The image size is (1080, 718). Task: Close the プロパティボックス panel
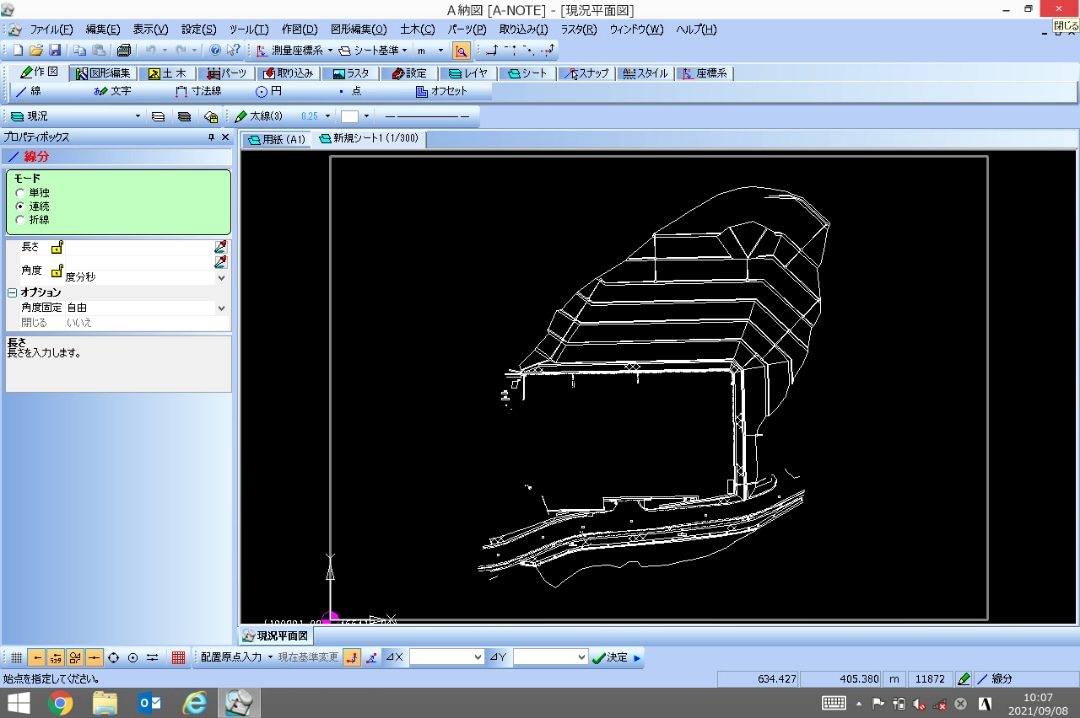225,137
